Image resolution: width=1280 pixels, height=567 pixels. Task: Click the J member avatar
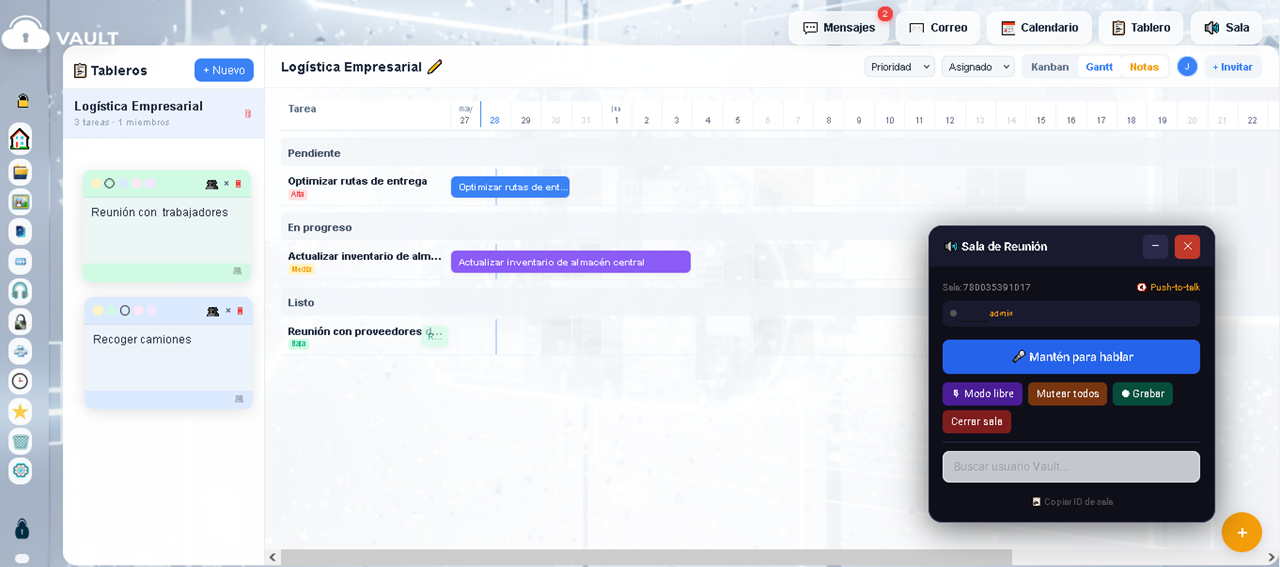coord(1187,66)
